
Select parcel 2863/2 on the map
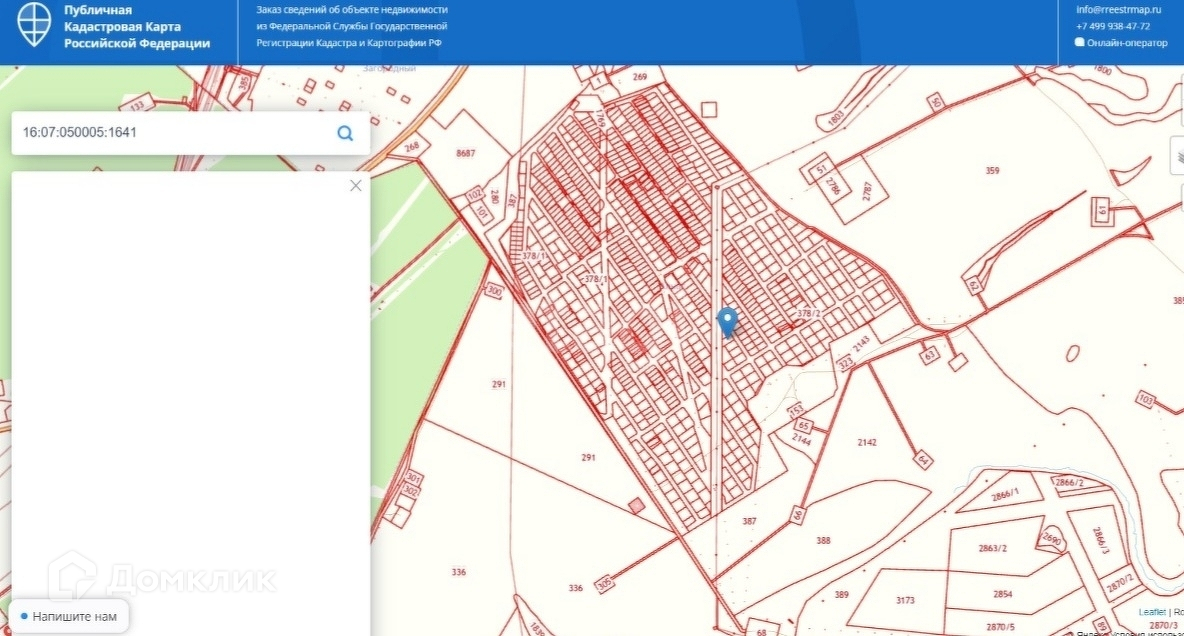tap(993, 548)
